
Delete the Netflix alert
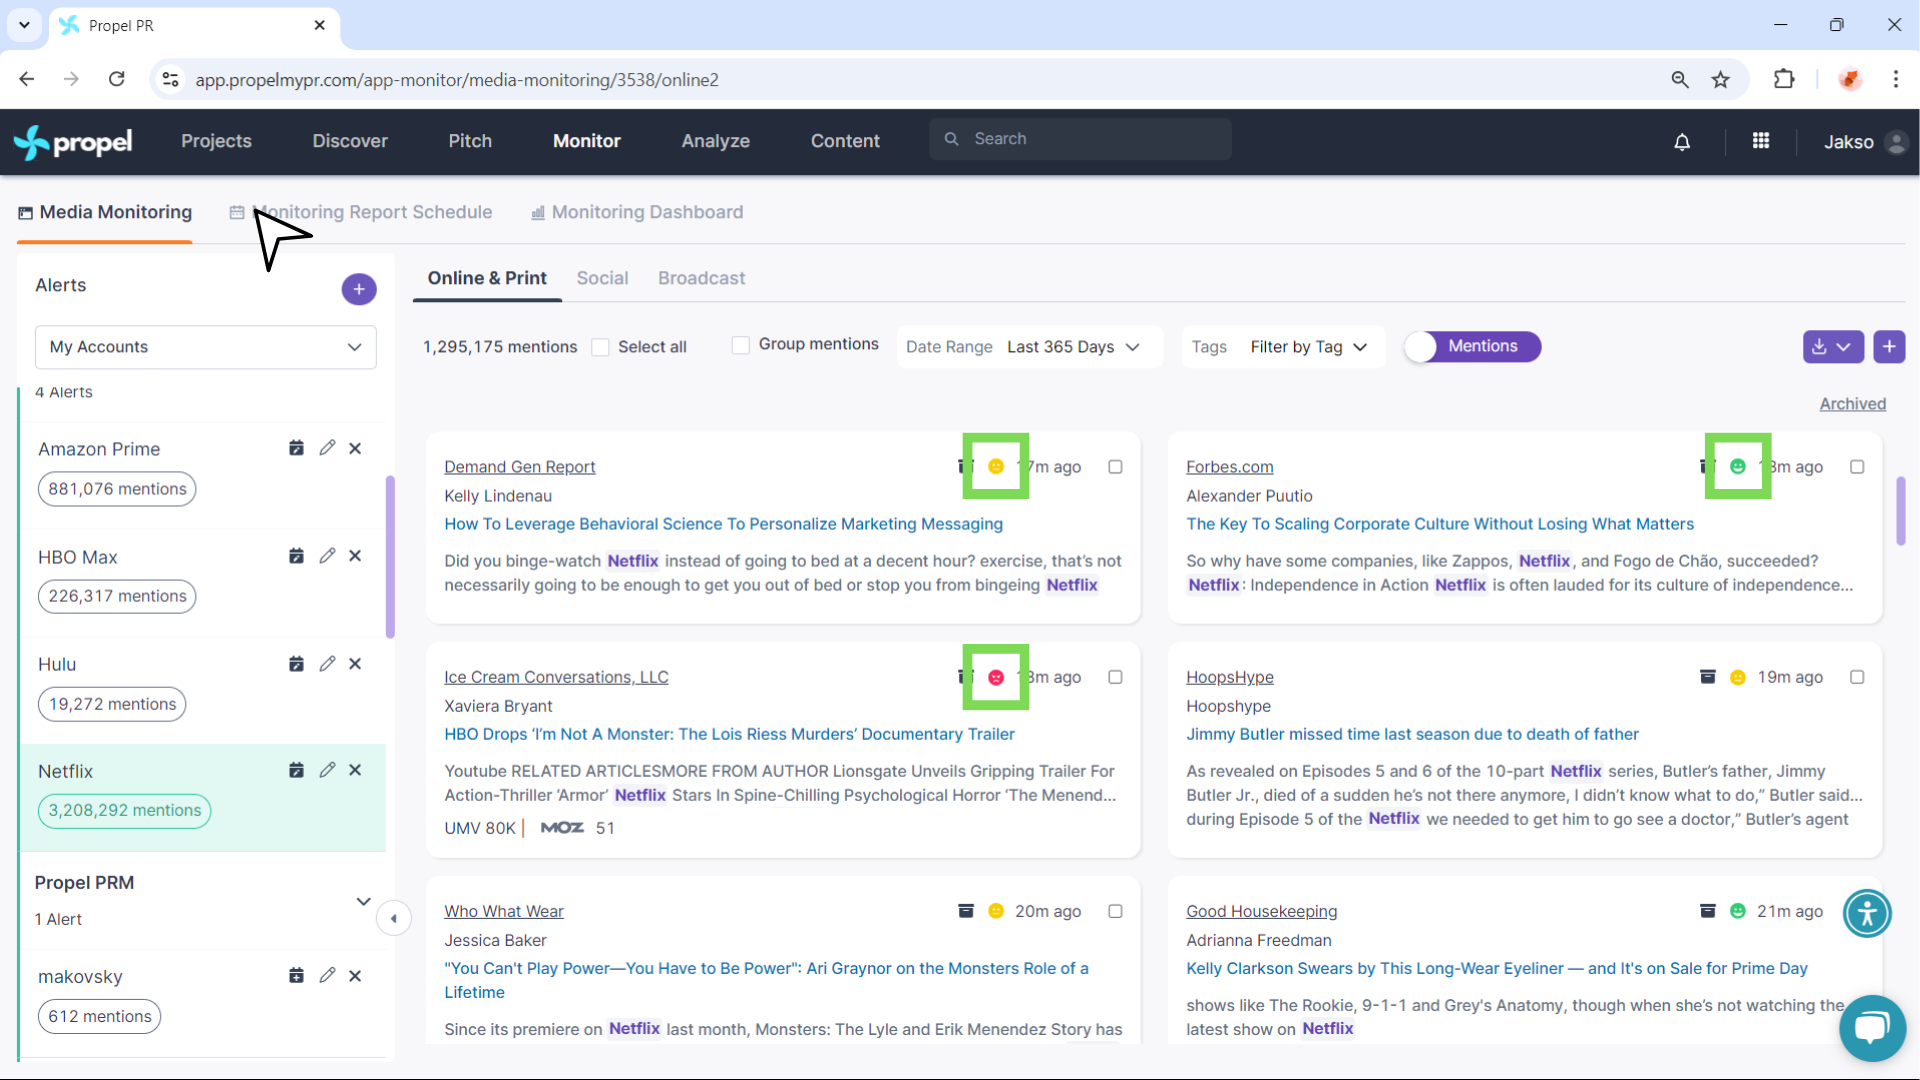tap(355, 770)
